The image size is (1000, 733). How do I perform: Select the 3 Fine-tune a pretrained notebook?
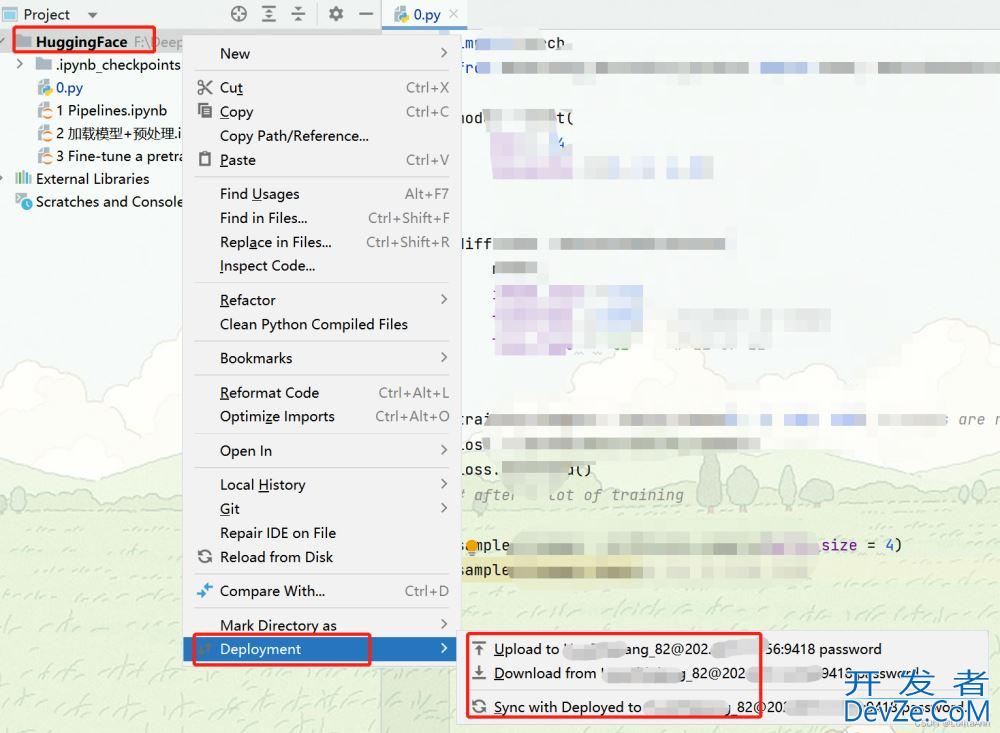point(119,156)
